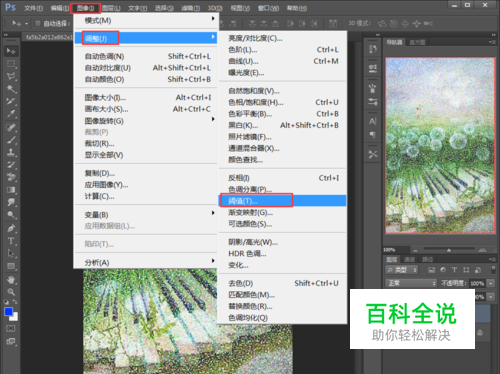
Task: Select the Healing Brush tool
Action: coord(11,127)
